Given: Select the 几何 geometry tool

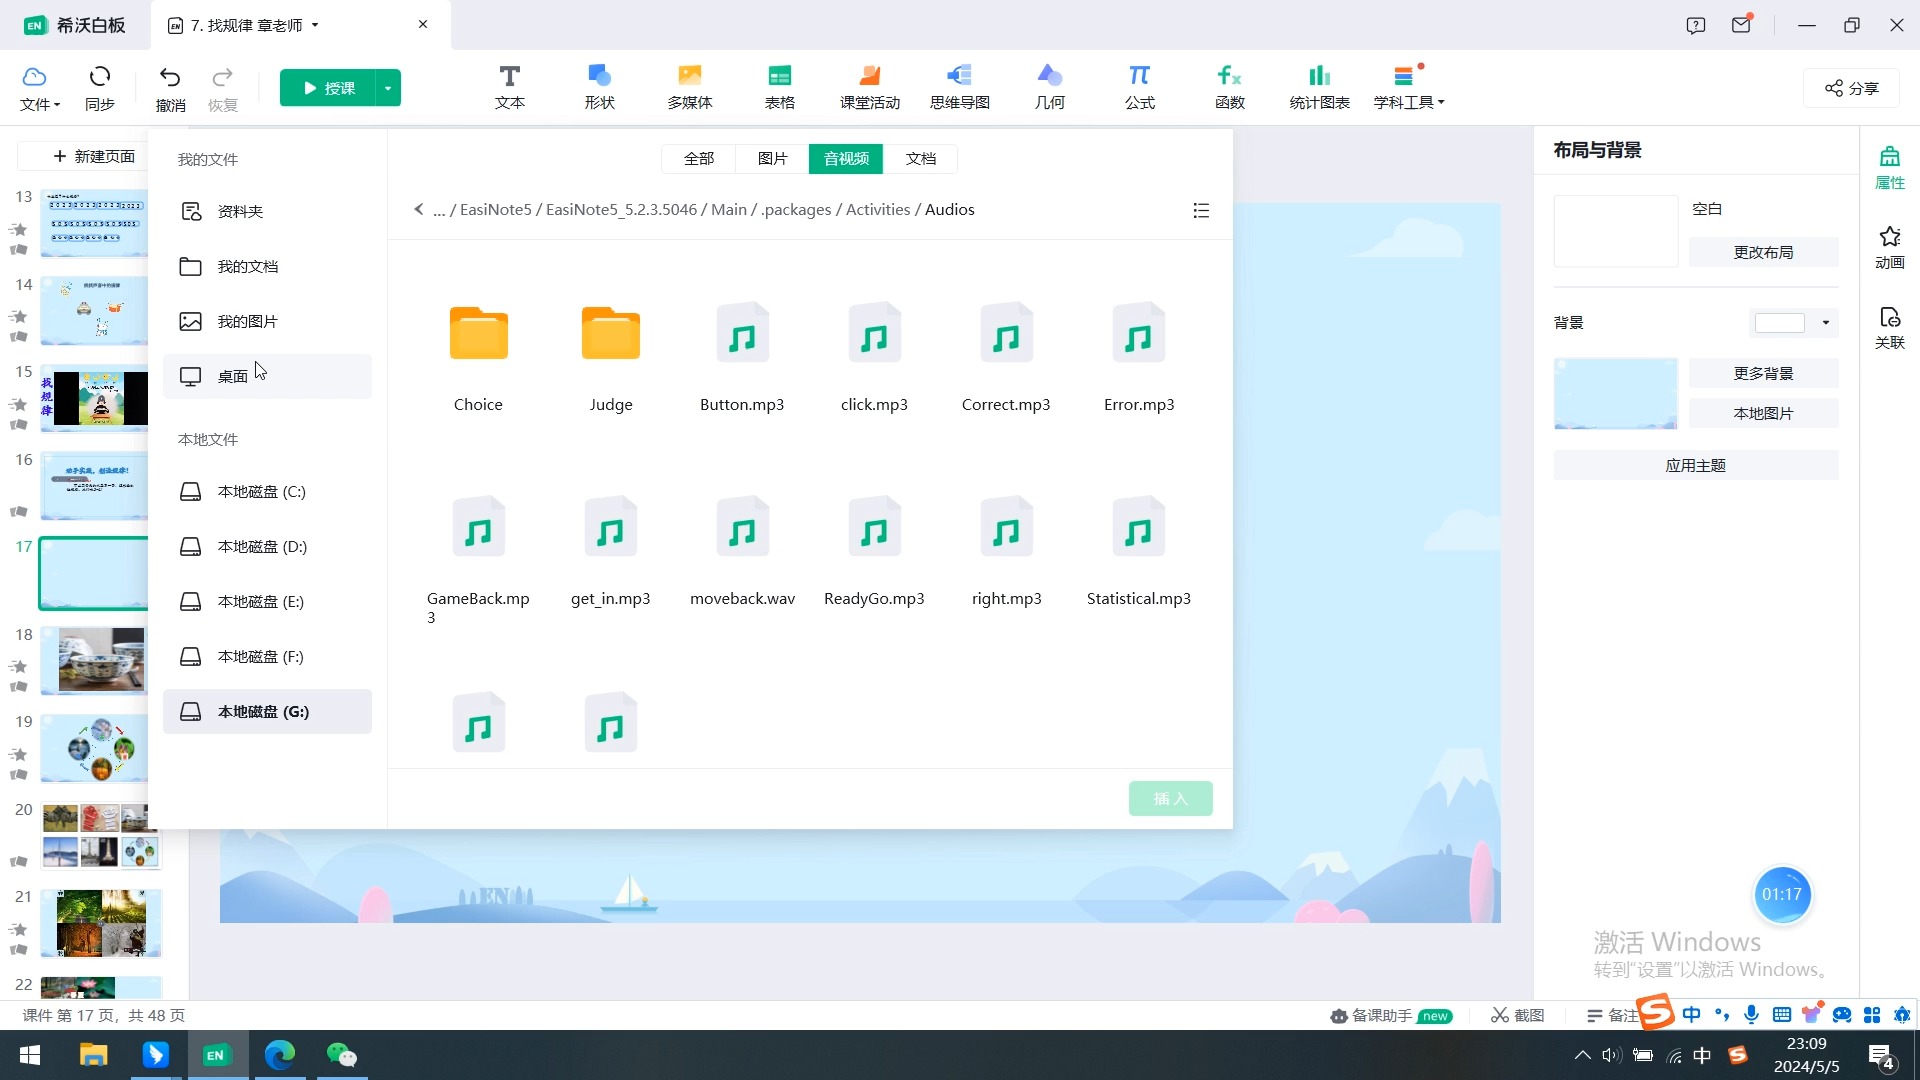Looking at the screenshot, I should point(1049,87).
